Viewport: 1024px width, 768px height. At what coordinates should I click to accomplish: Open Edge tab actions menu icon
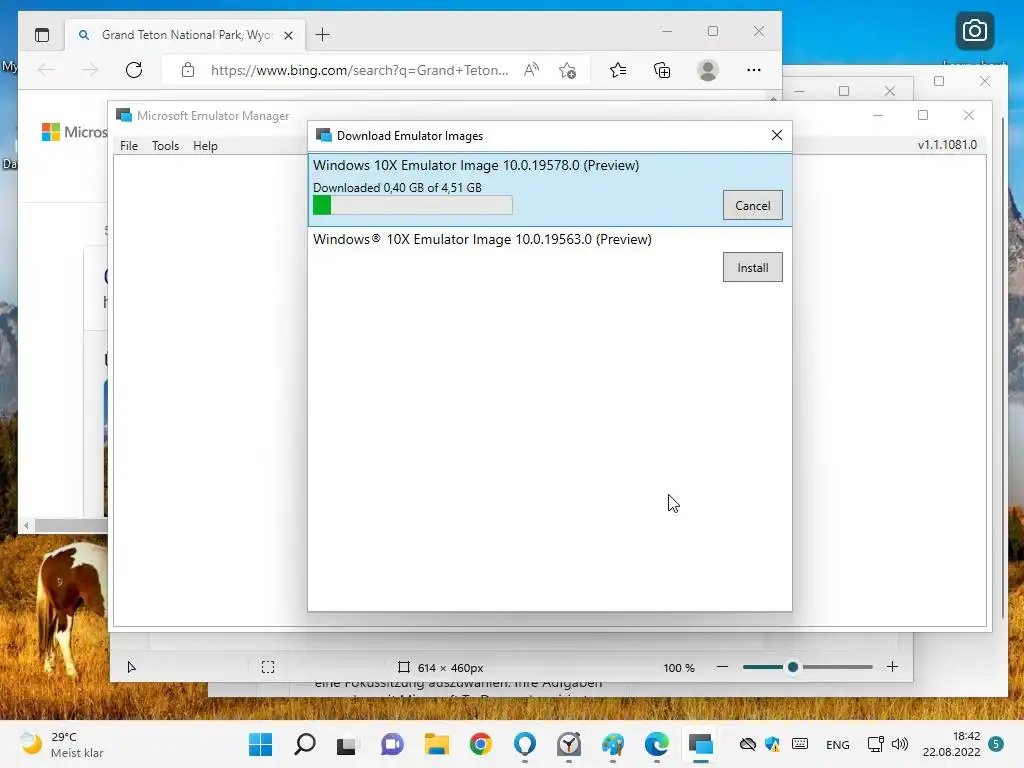[42, 35]
